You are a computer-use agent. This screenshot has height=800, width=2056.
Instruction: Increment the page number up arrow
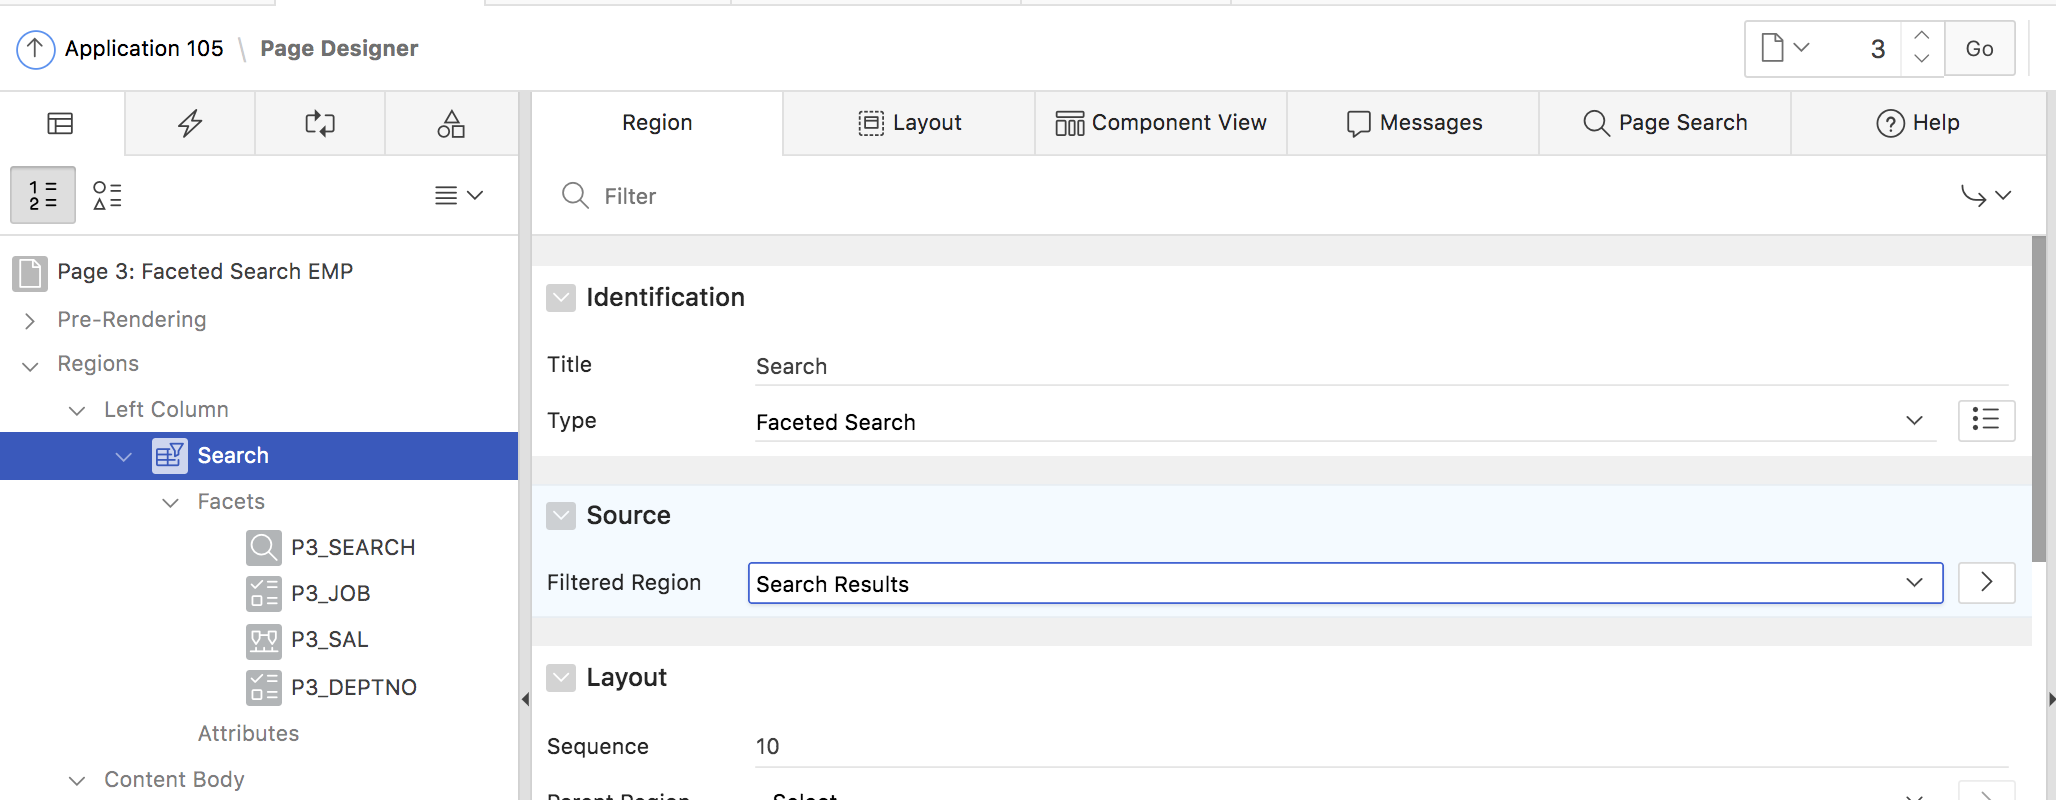[1922, 35]
